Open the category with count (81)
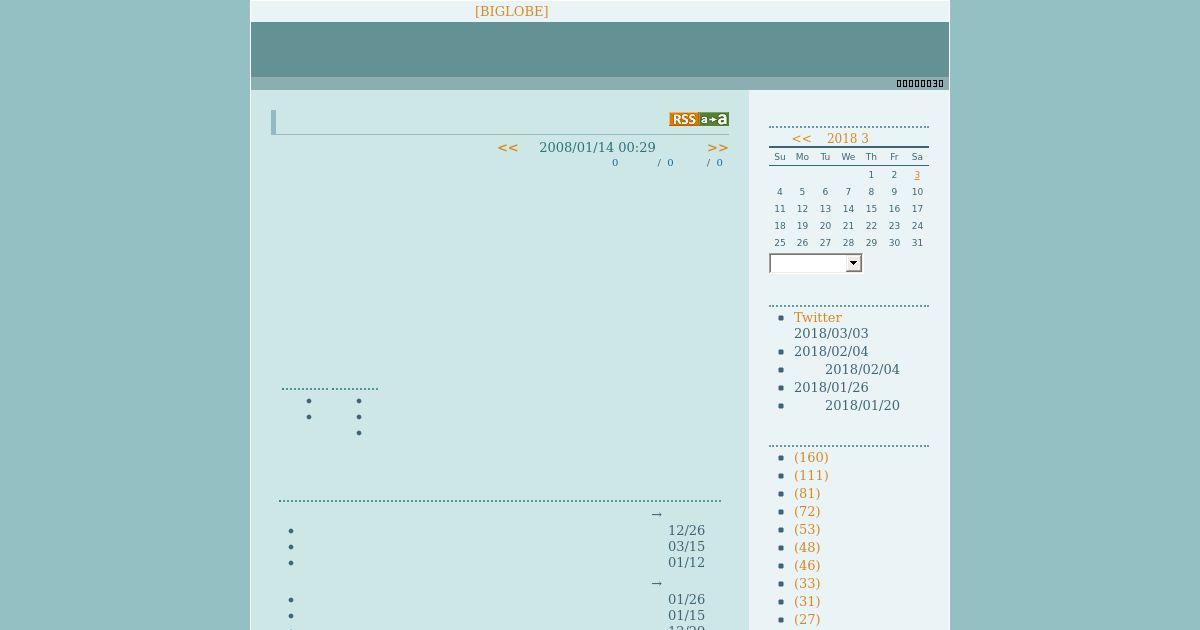The image size is (1200, 630). pyautogui.click(x=807, y=494)
